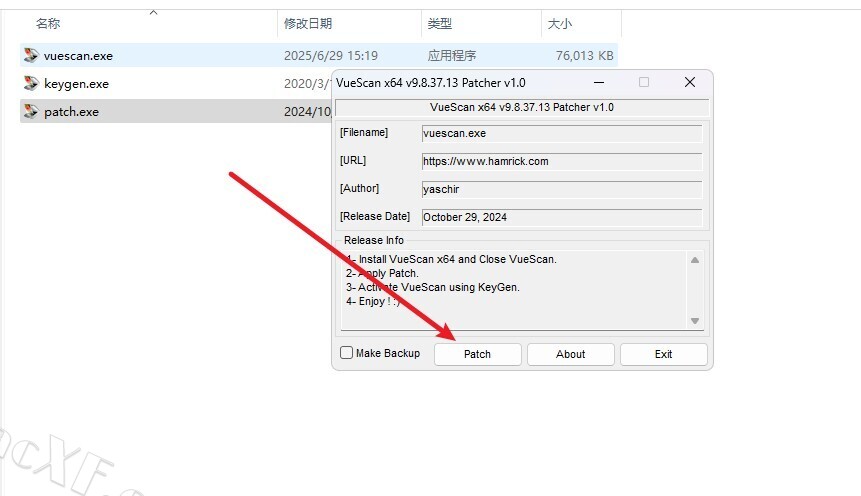861x496 pixels.
Task: Select the vuescan.exe file name
Action: pyautogui.click(x=79, y=56)
